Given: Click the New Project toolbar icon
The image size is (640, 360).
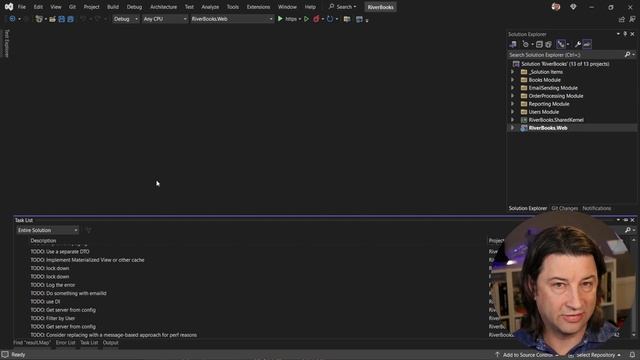Looking at the screenshot, I should click(x=39, y=19).
